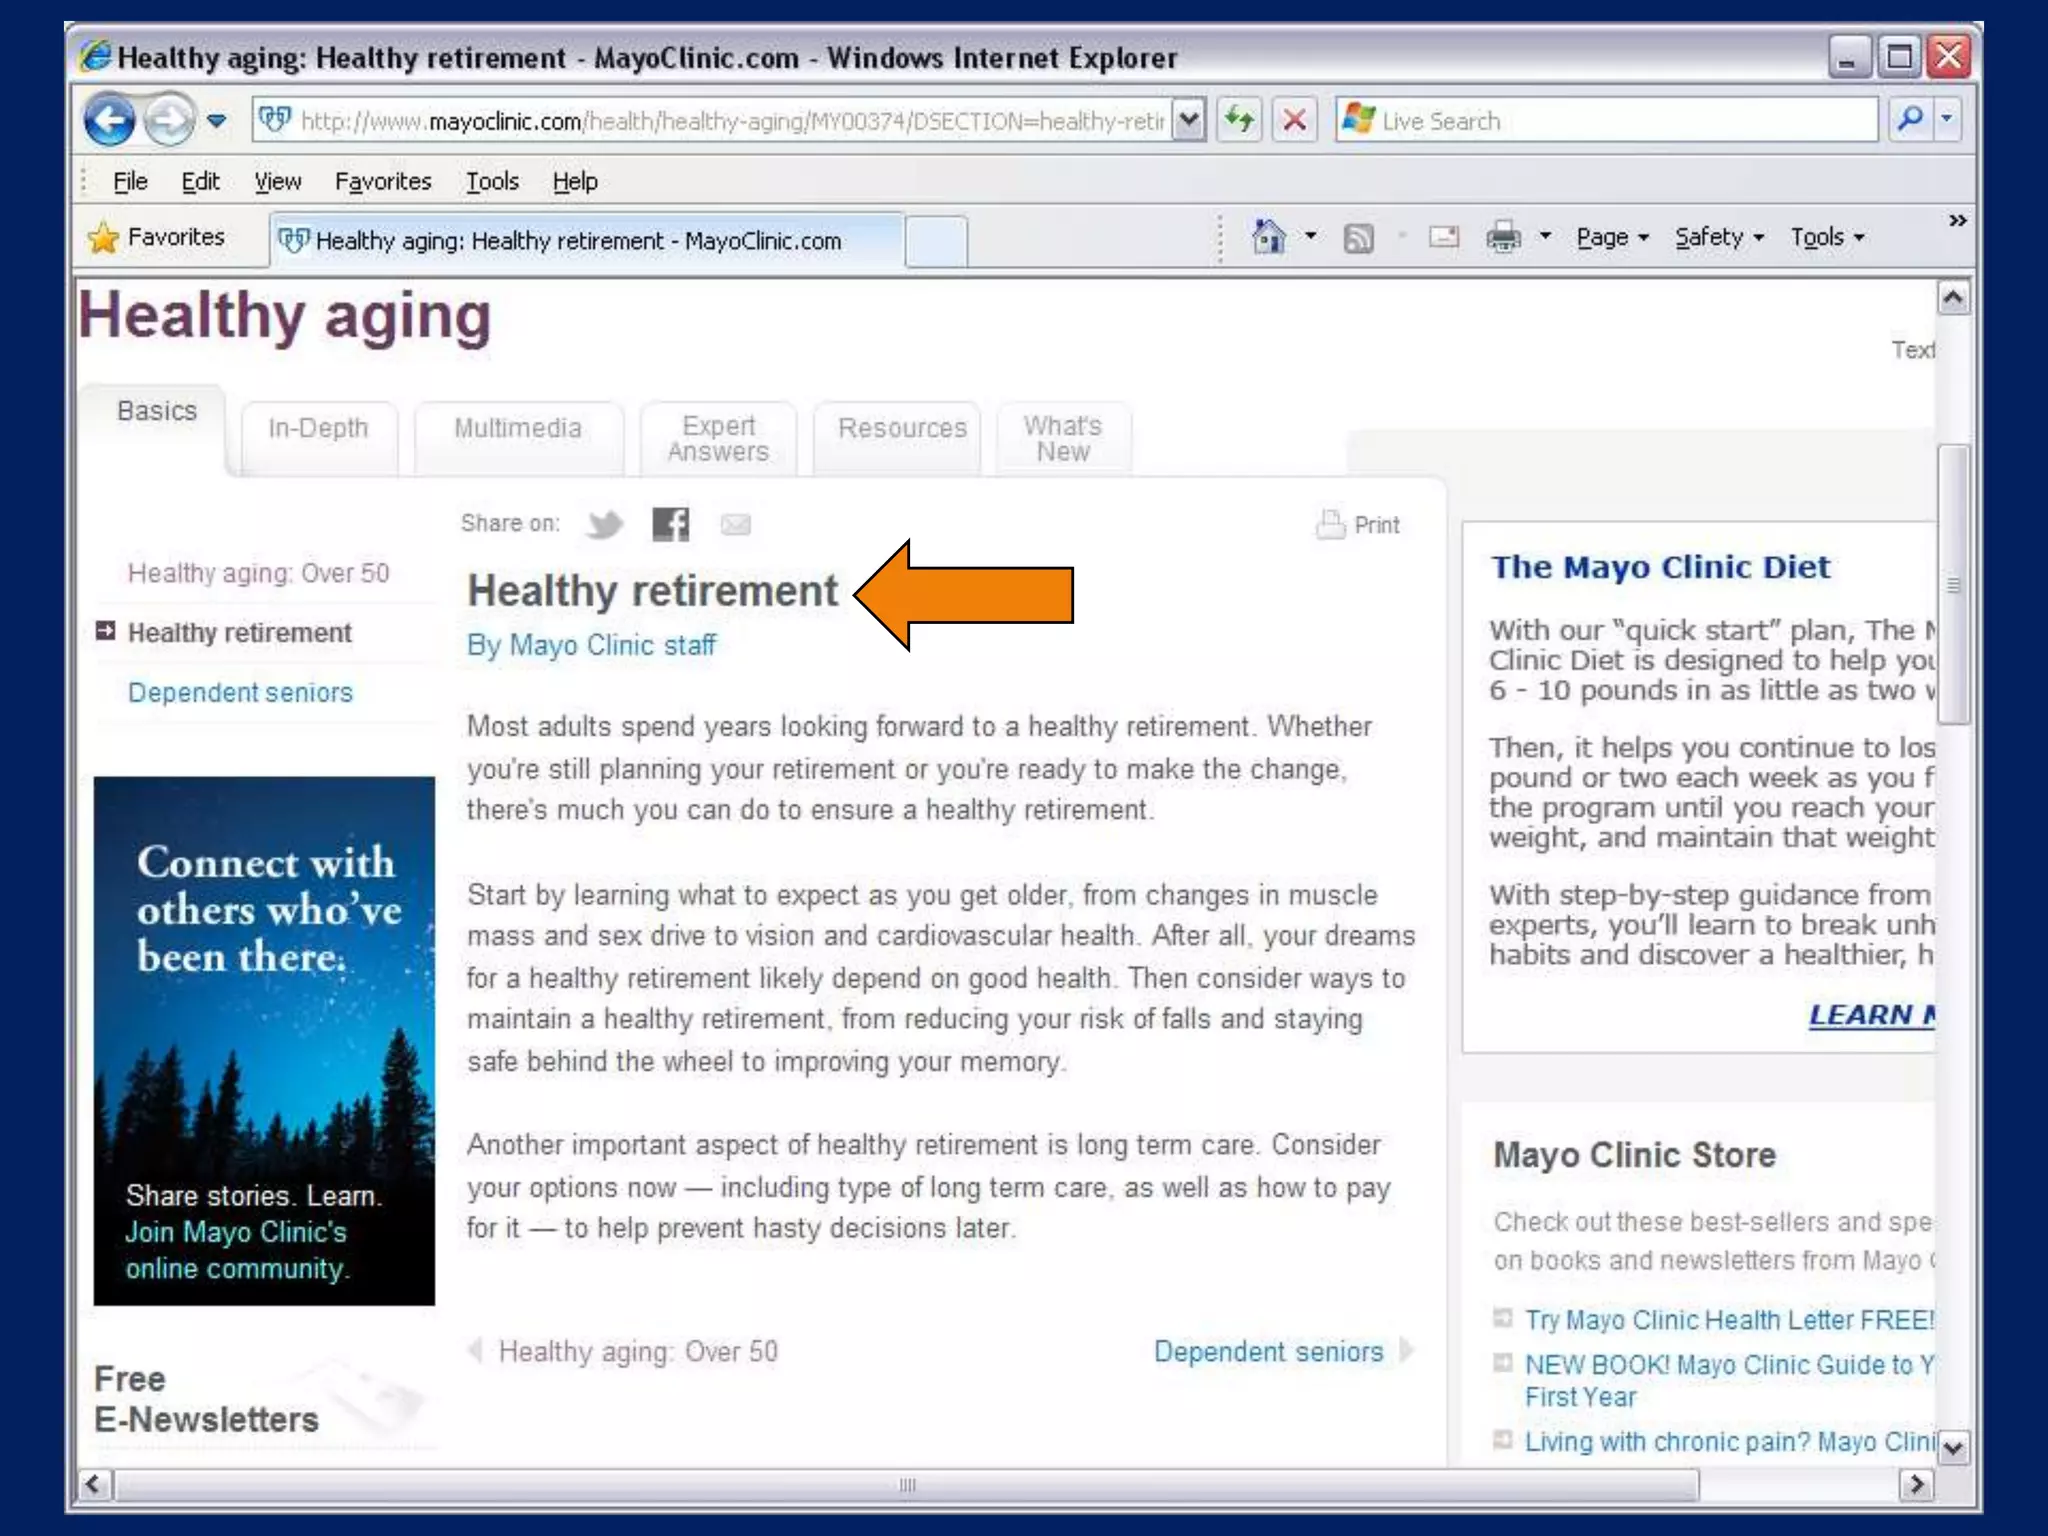Click the browser Back arrow button
The width and height of the screenshot is (2048, 1536).
tap(108, 121)
